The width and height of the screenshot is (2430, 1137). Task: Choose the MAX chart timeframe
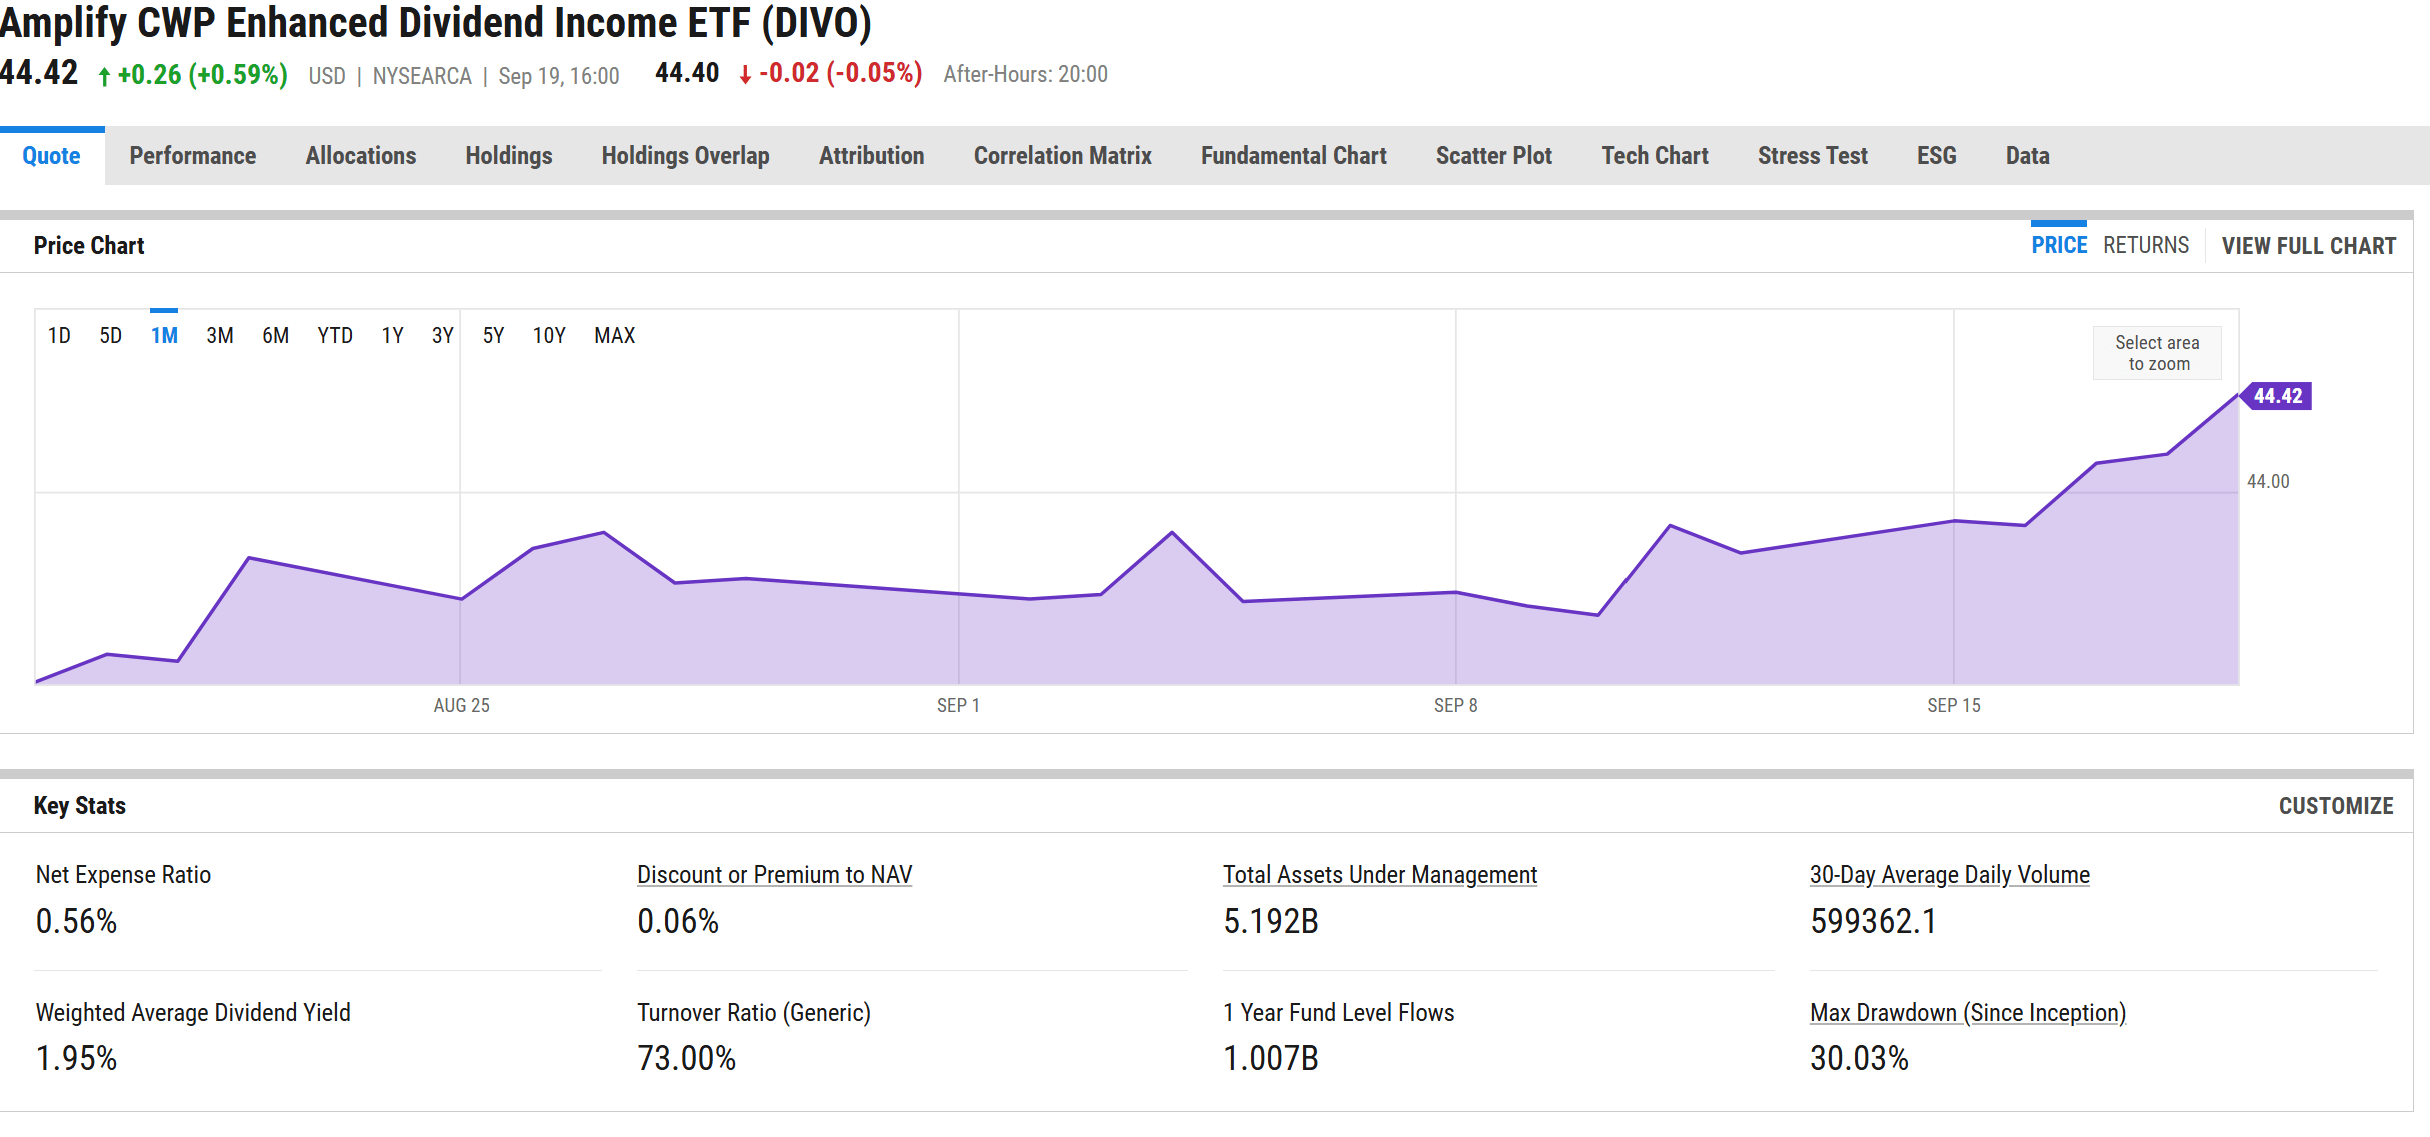tap(614, 336)
